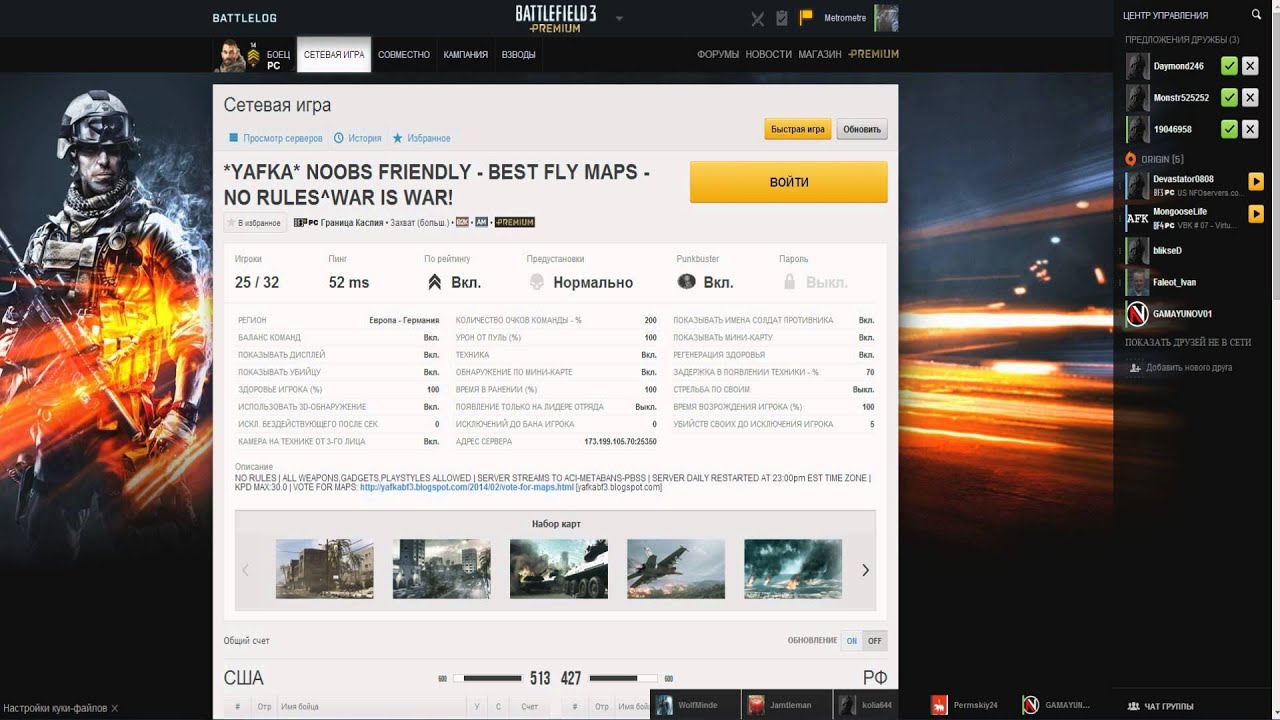Select the jet fighter map thumbnail

[x=676, y=569]
